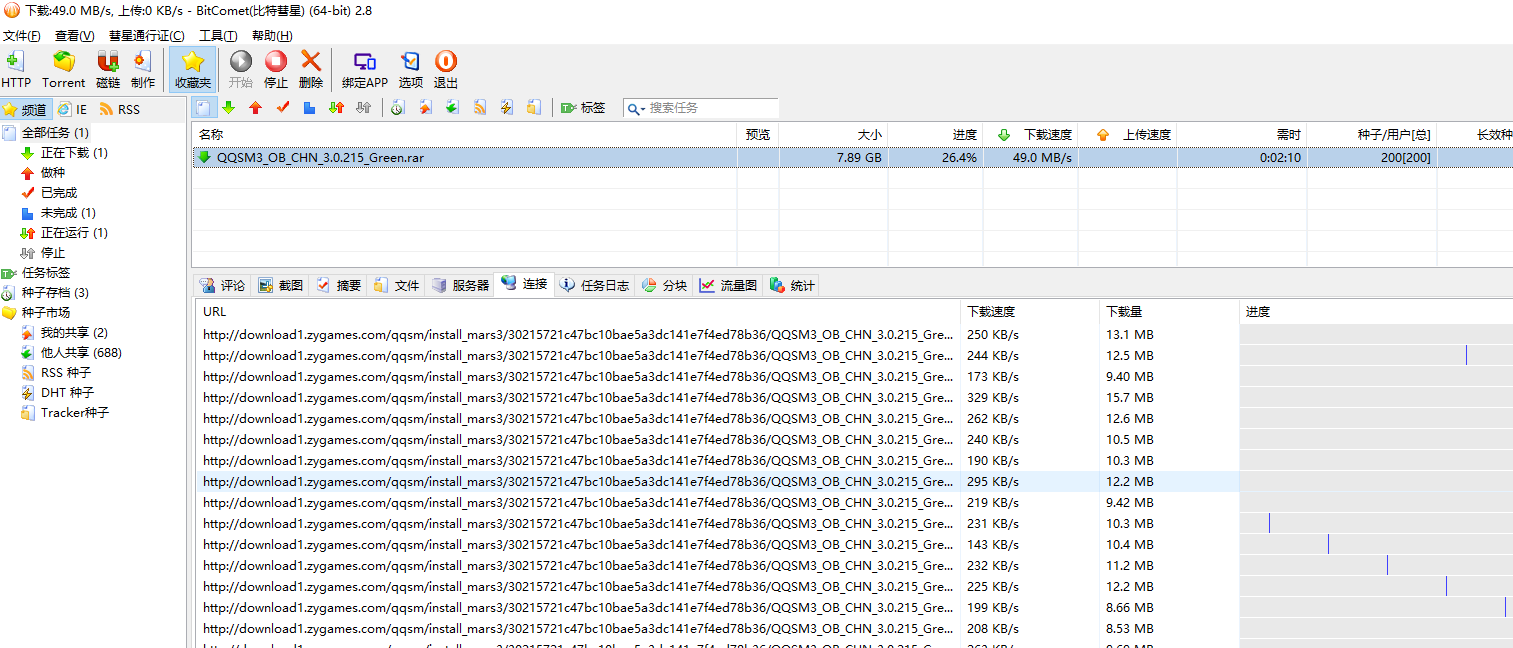Click the green arrow others' shares toolbar icon
This screenshot has width=1513, height=648.
click(452, 107)
